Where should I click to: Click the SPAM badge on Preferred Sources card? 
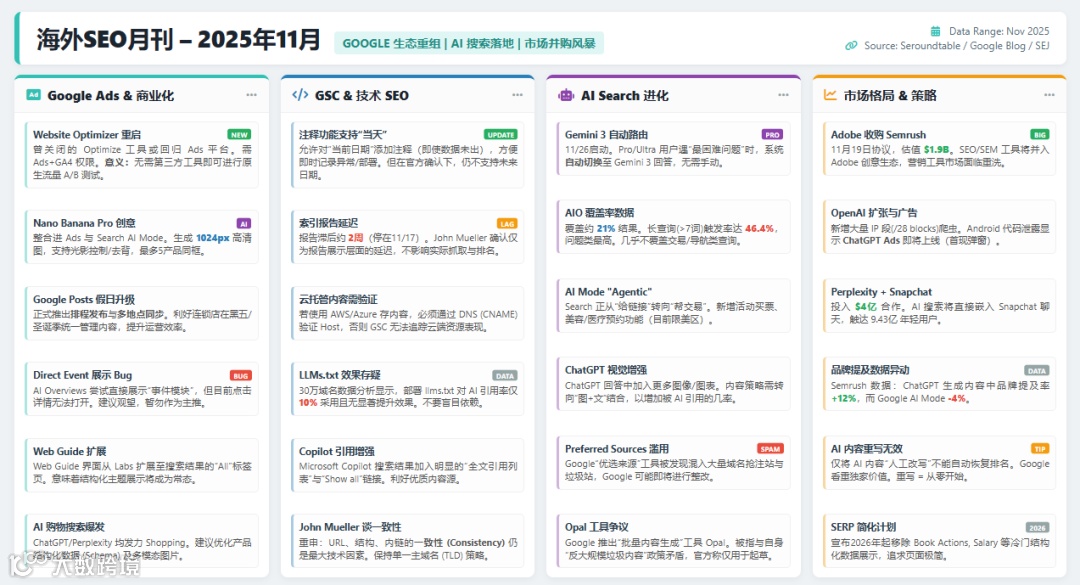770,449
